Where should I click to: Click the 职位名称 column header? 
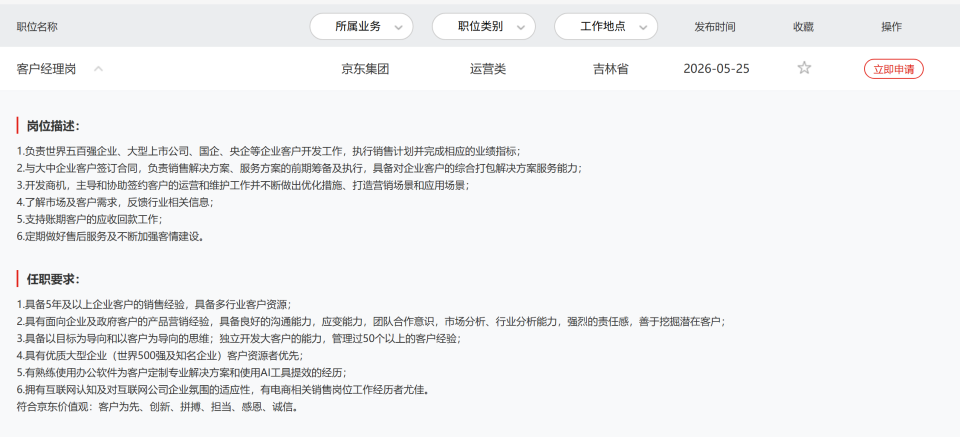click(x=37, y=27)
